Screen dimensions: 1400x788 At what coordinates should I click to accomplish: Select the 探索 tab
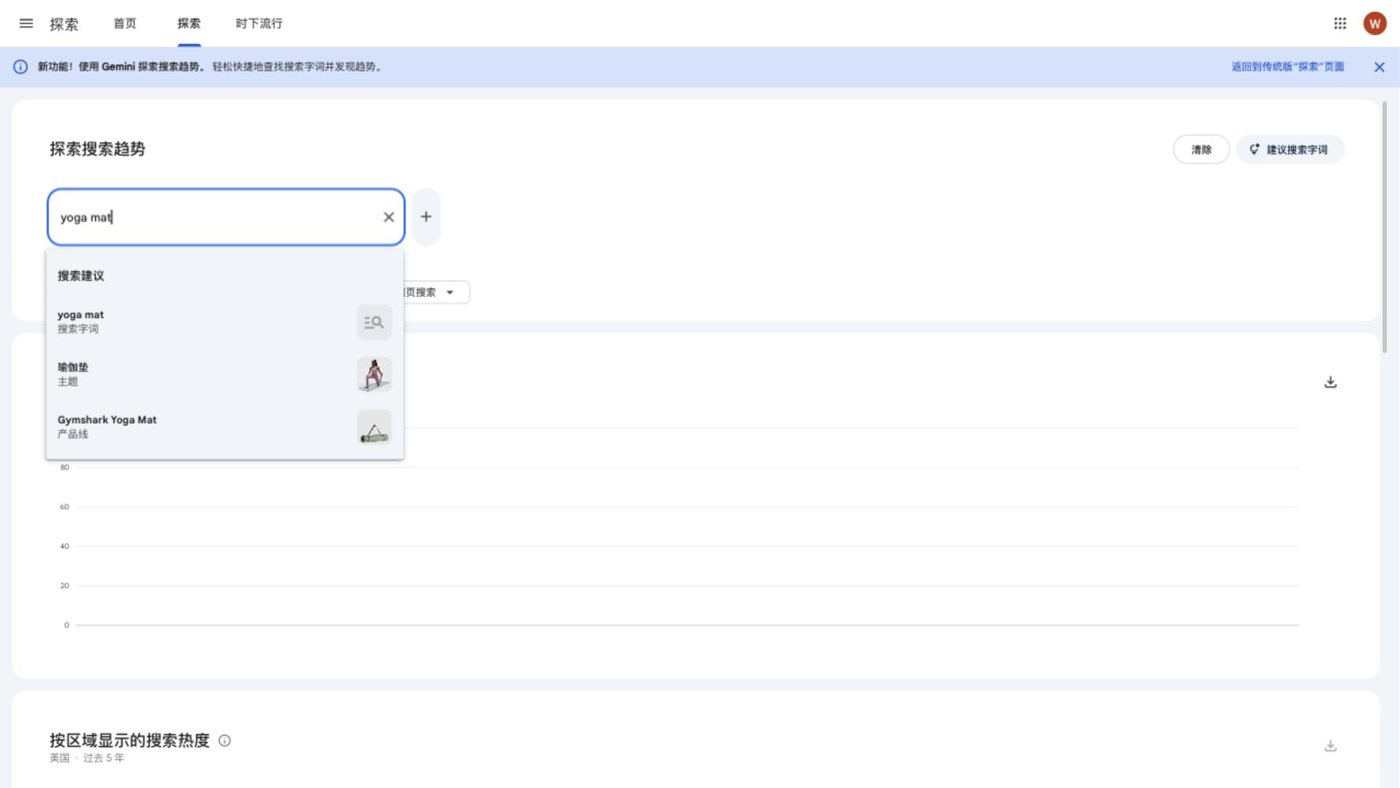(x=189, y=23)
